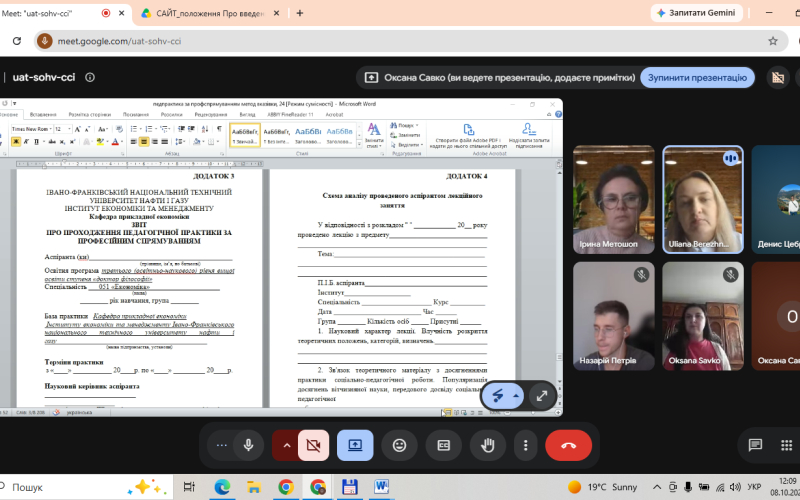The image size is (800, 500).
Task: Click the Shrink Font icon in Word
Action: point(88,129)
